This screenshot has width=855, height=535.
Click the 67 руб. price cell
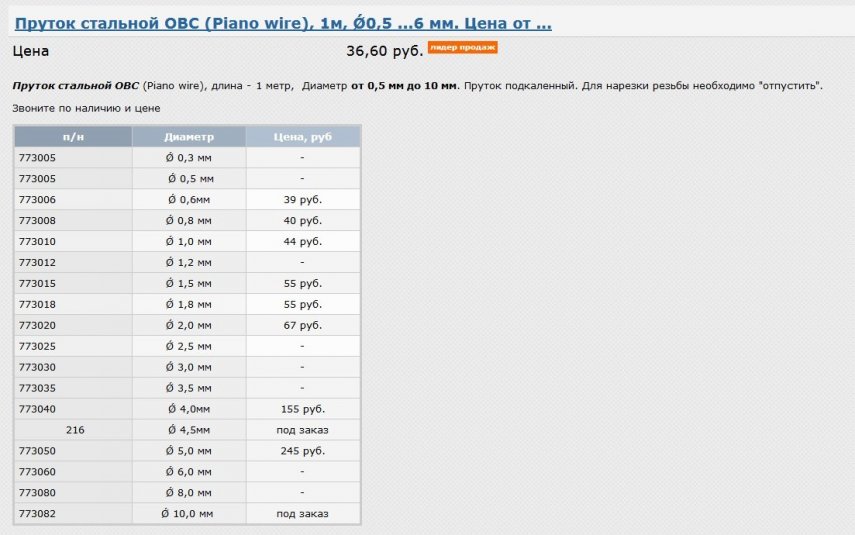point(302,326)
